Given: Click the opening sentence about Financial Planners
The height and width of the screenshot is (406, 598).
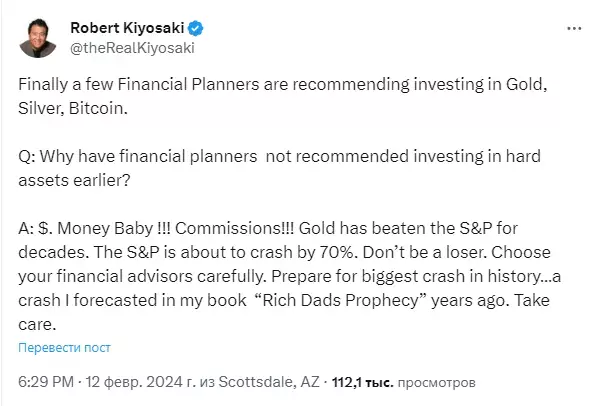Looking at the screenshot, I should [x=283, y=96].
